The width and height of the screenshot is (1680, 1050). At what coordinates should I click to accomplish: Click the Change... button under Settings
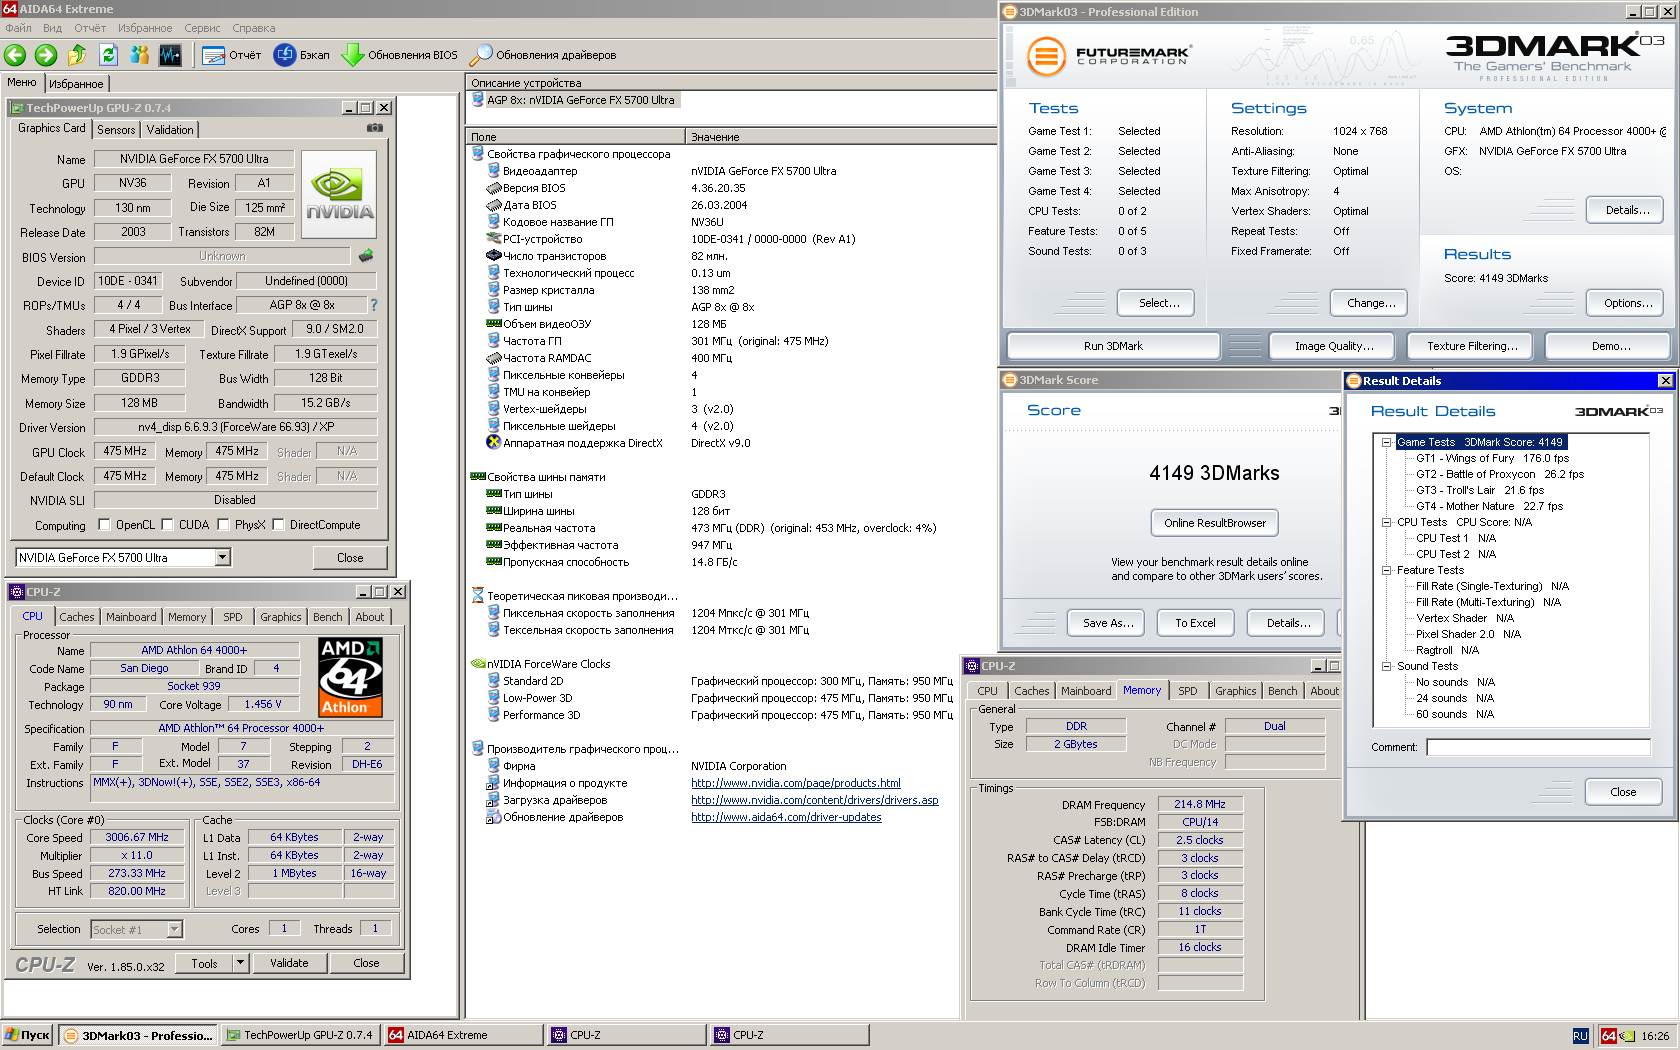[x=1371, y=303]
